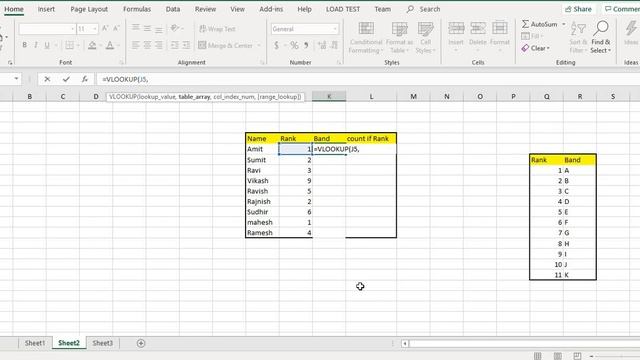Click AutoSum
Screen dimensions: 640x360
[539, 24]
